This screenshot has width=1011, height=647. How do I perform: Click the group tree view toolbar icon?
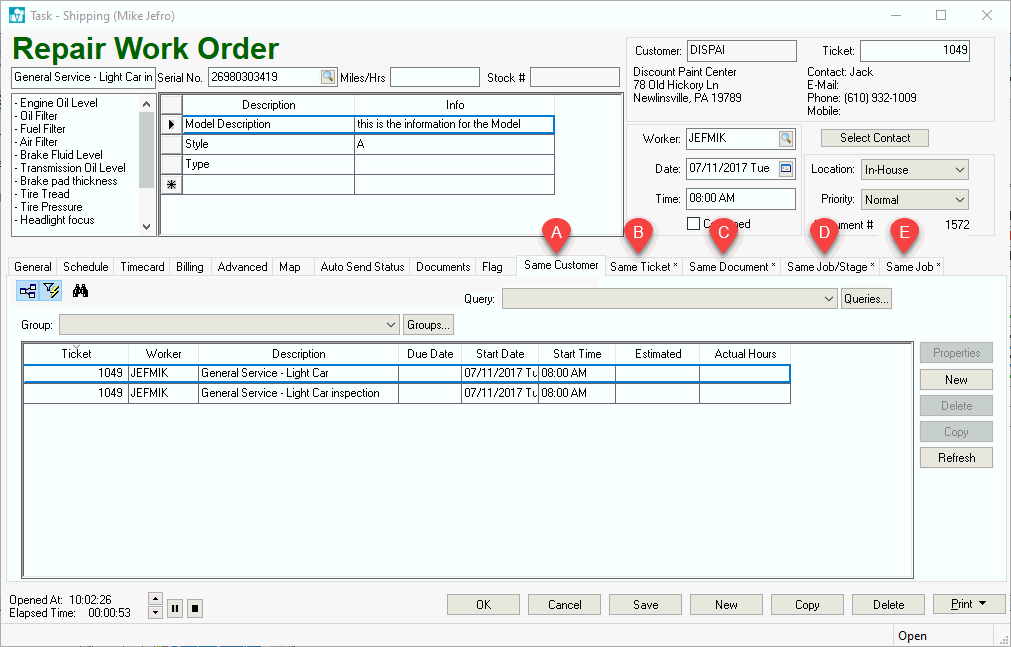[x=27, y=291]
